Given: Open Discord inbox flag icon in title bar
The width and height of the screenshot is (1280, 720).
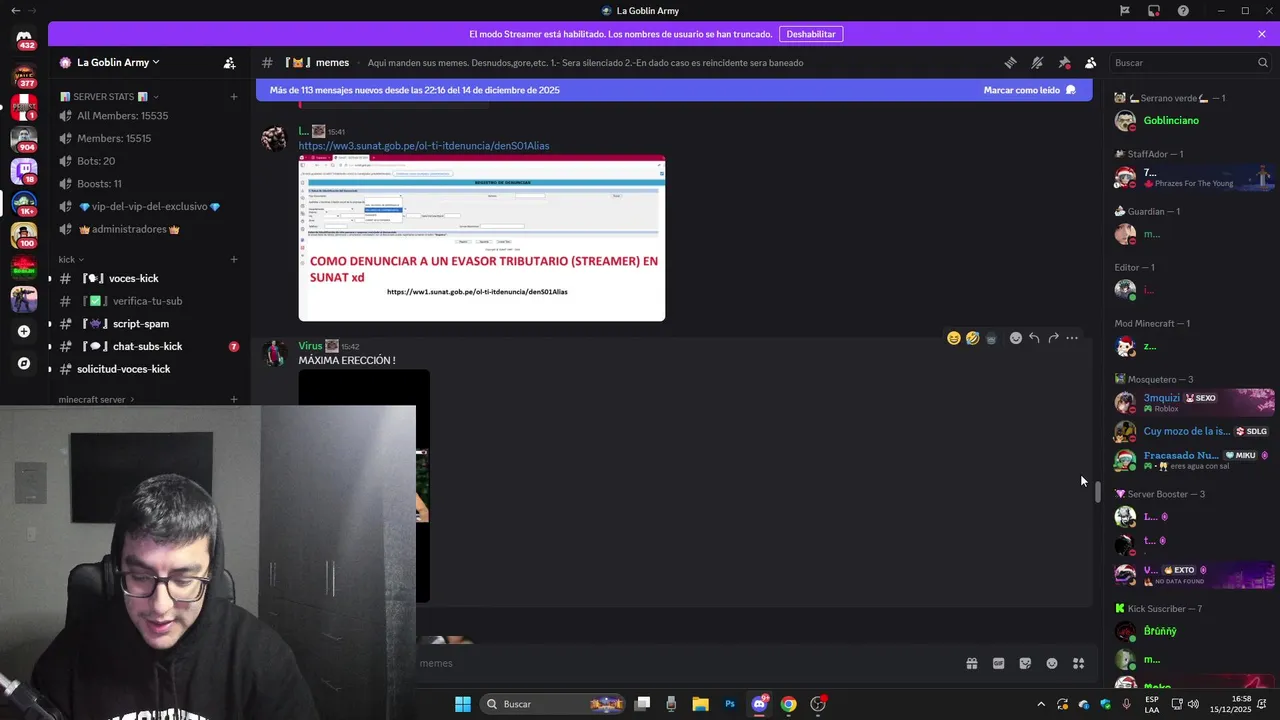Looking at the screenshot, I should [x=1125, y=11].
